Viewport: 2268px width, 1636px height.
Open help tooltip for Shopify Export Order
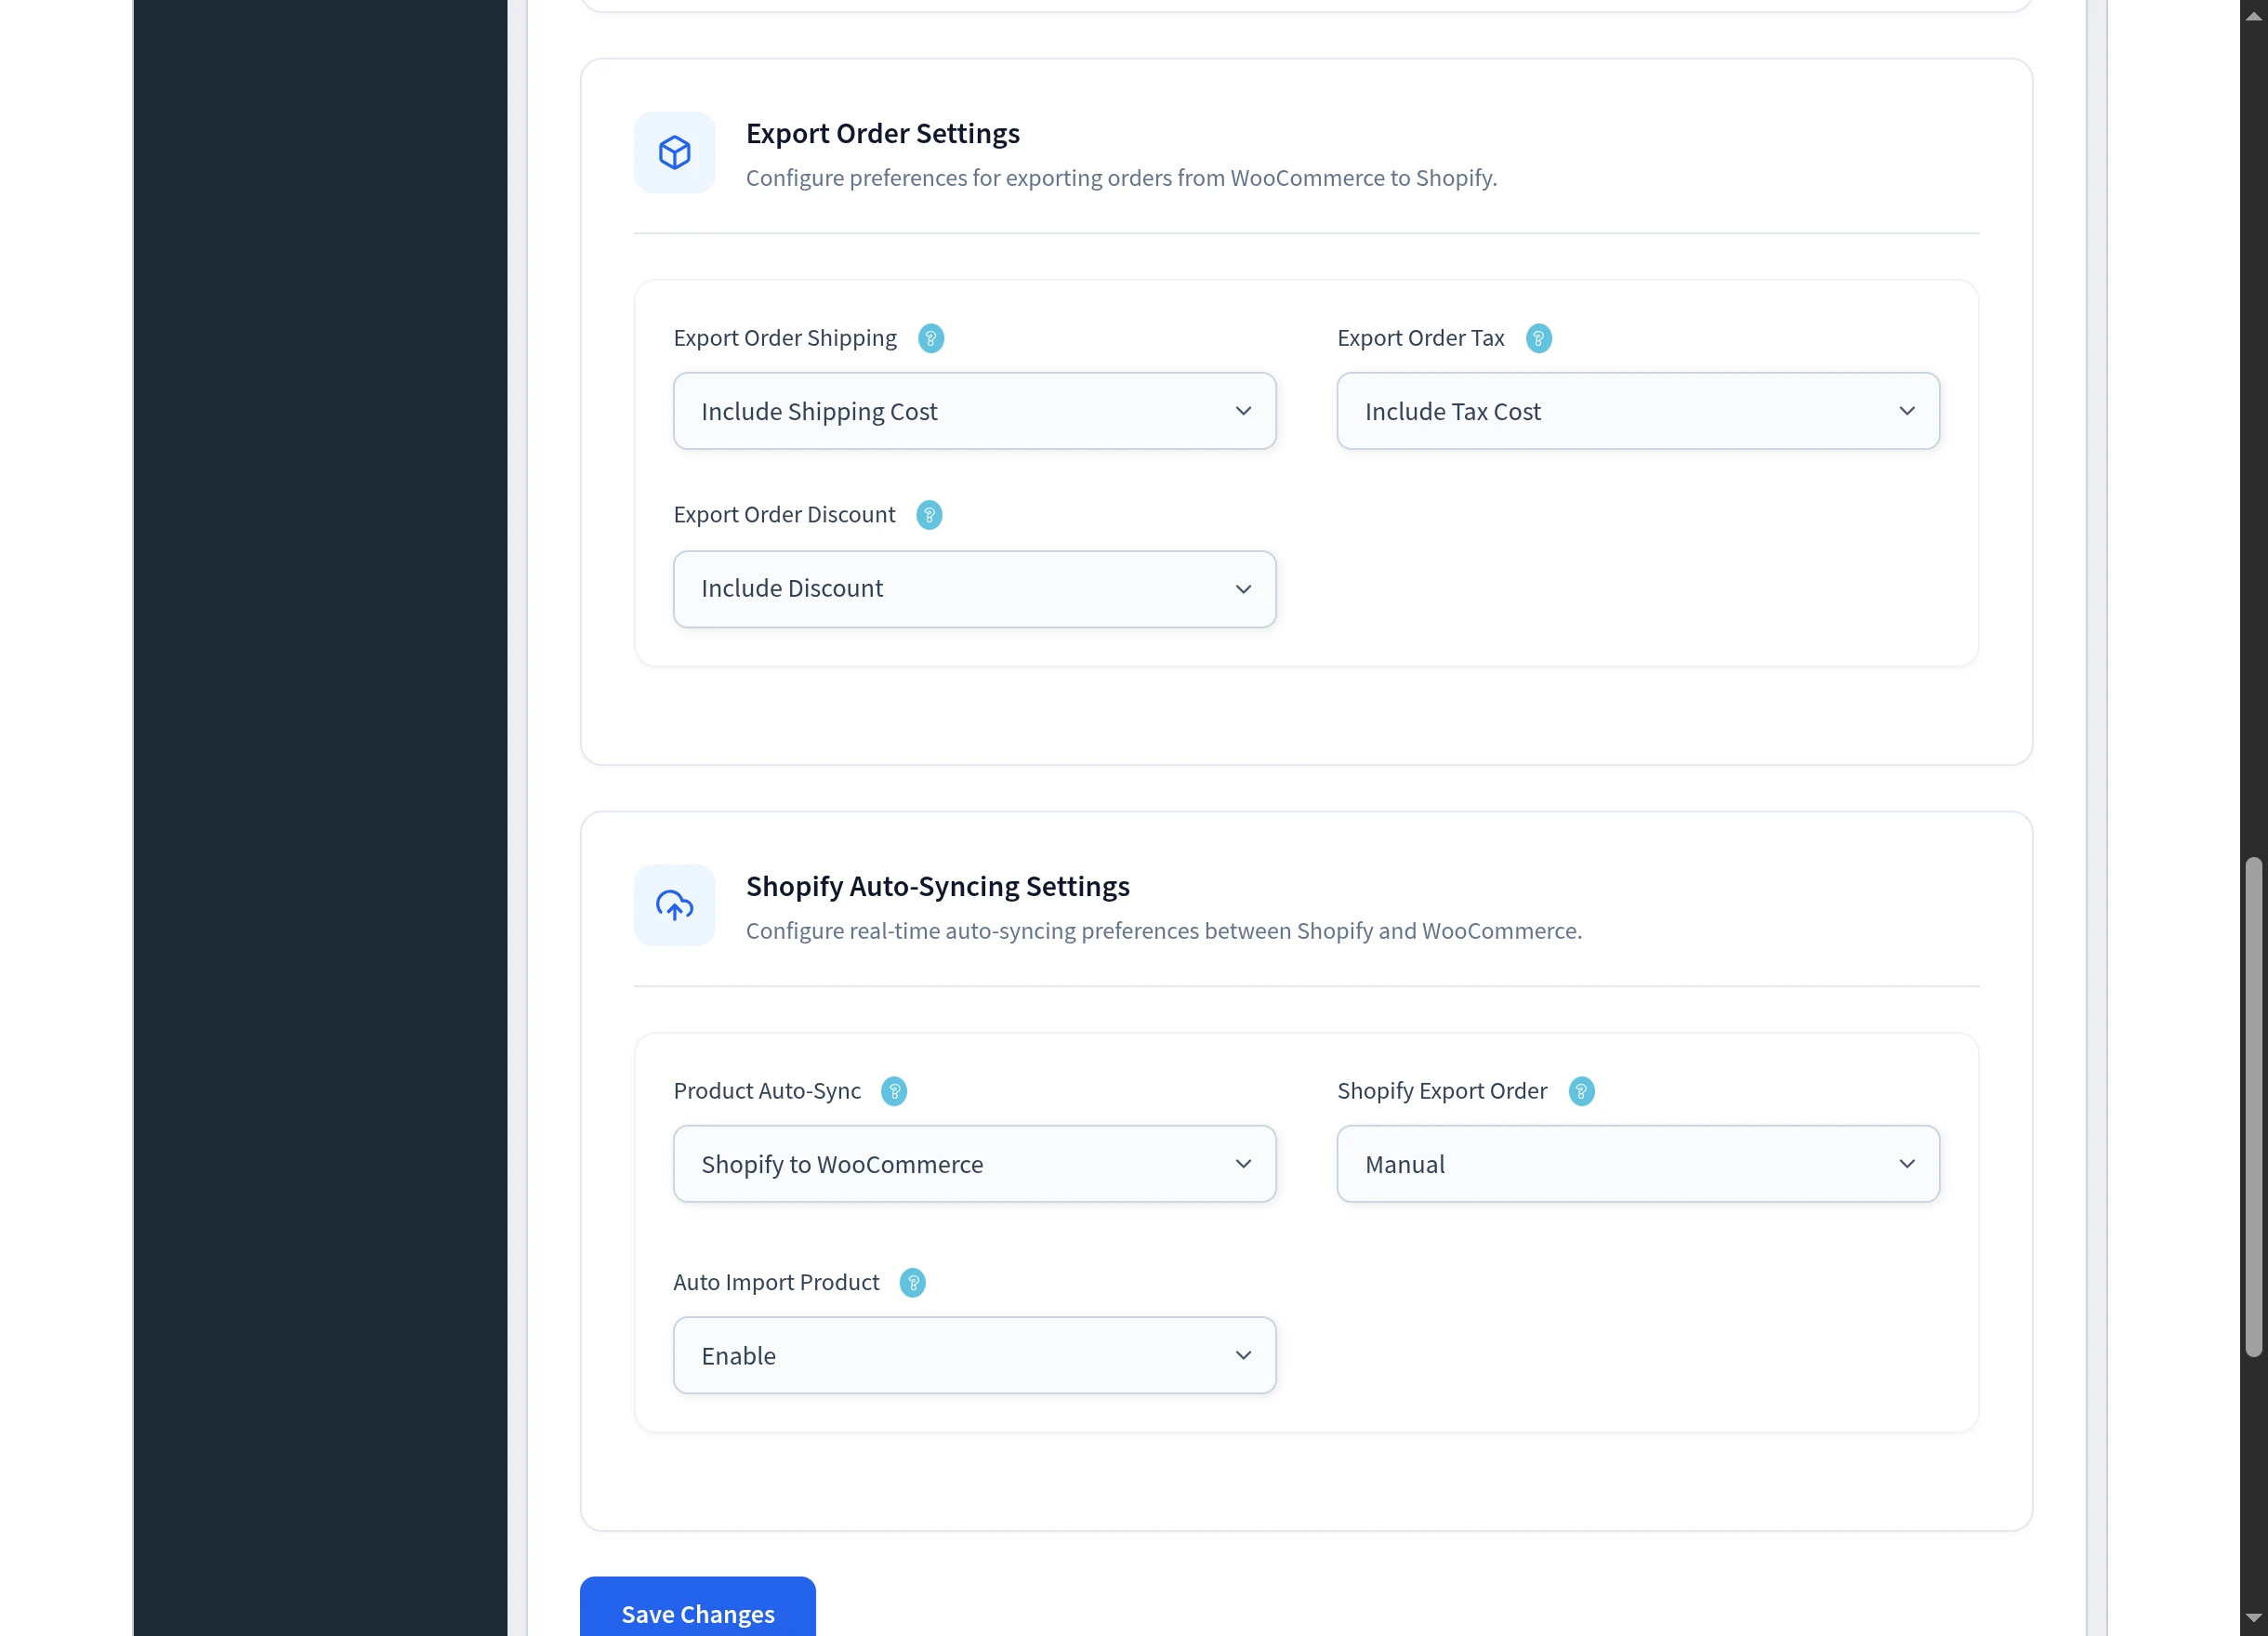[x=1581, y=1091]
